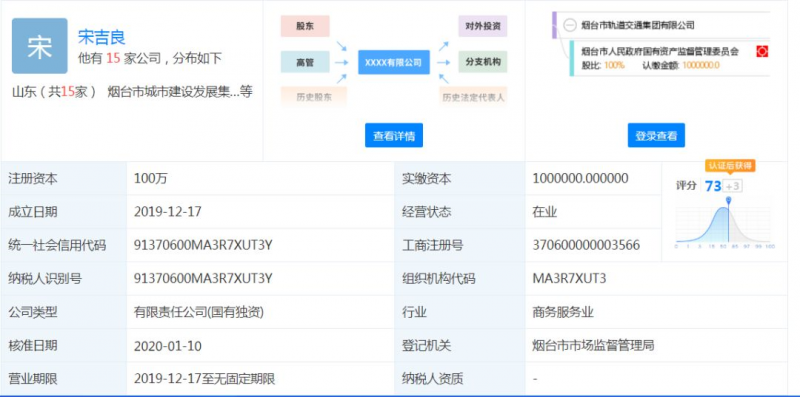
Task: Select the 对外投资 box in diagram
Action: point(483,26)
